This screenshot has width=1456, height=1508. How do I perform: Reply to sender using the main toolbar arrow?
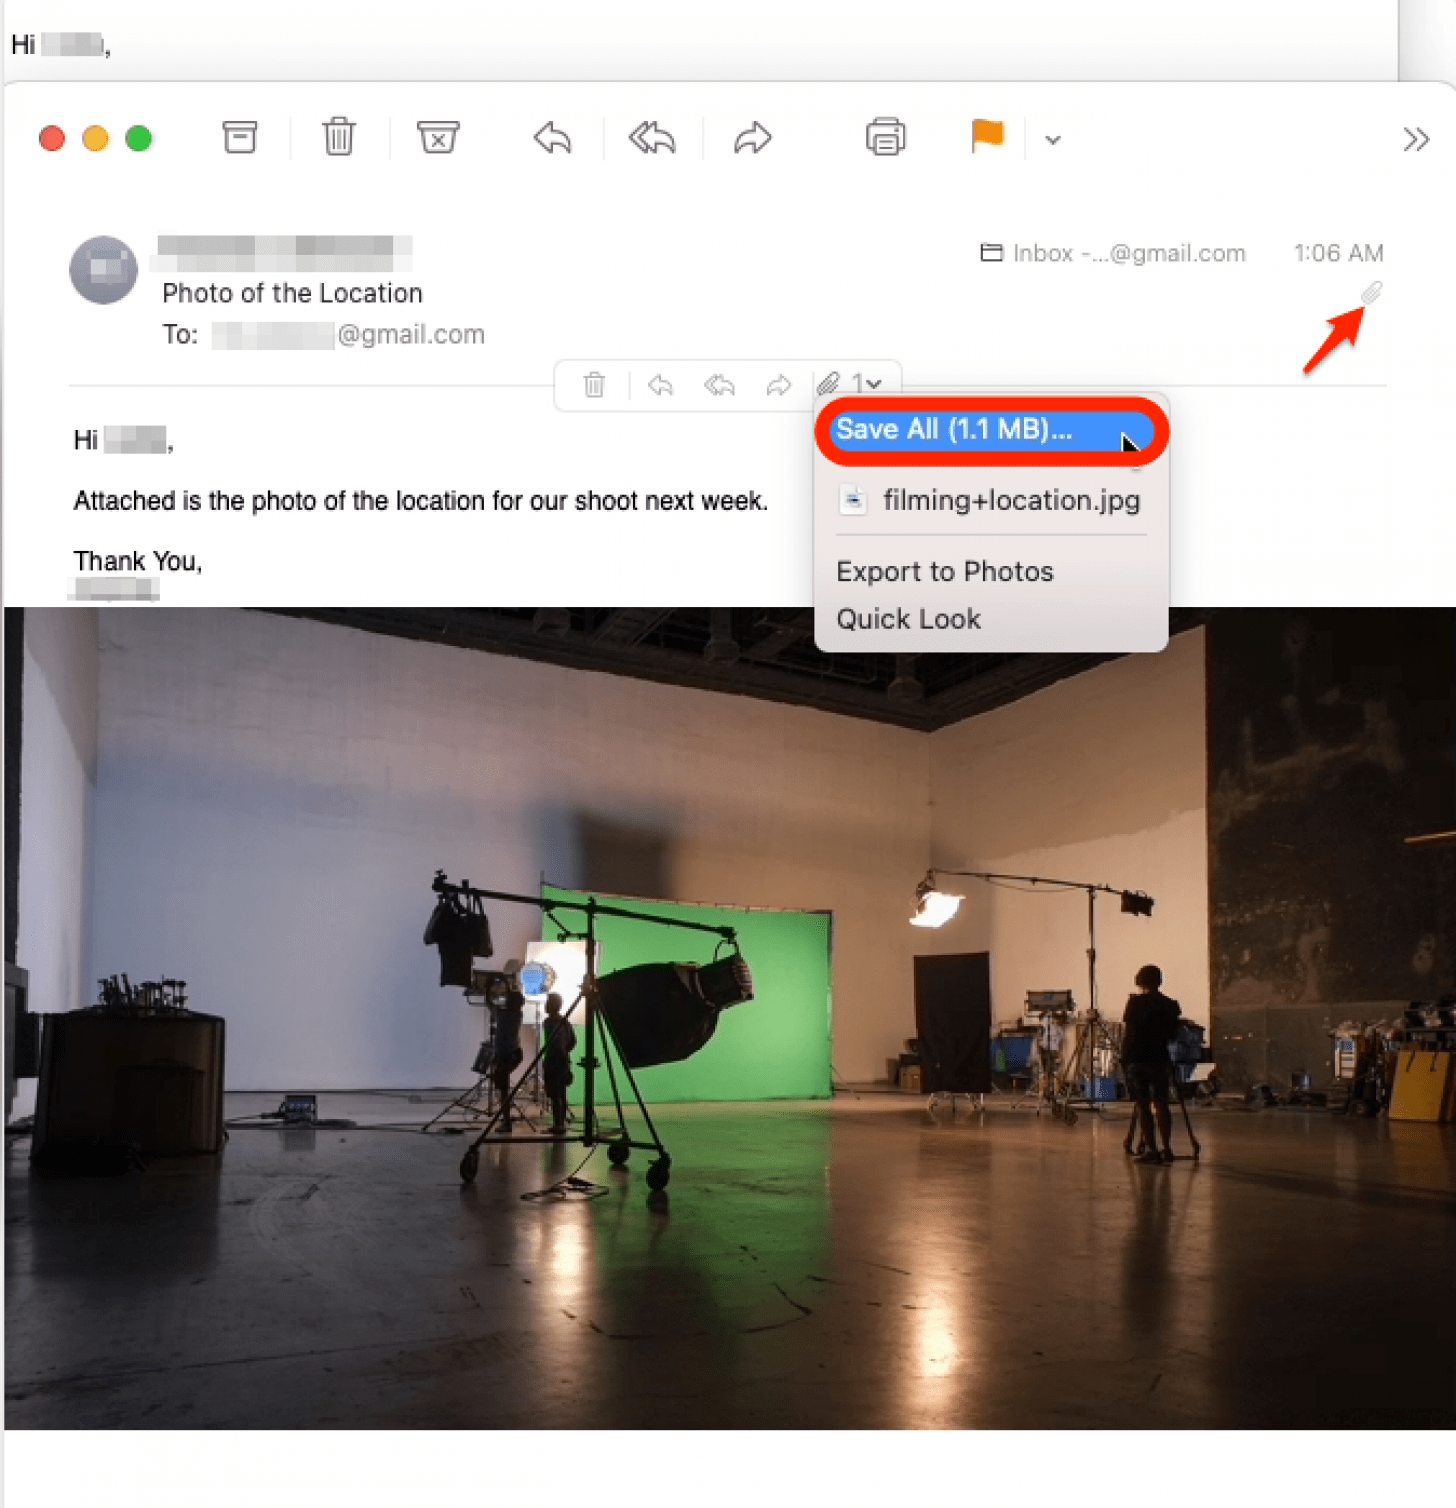[x=552, y=138]
